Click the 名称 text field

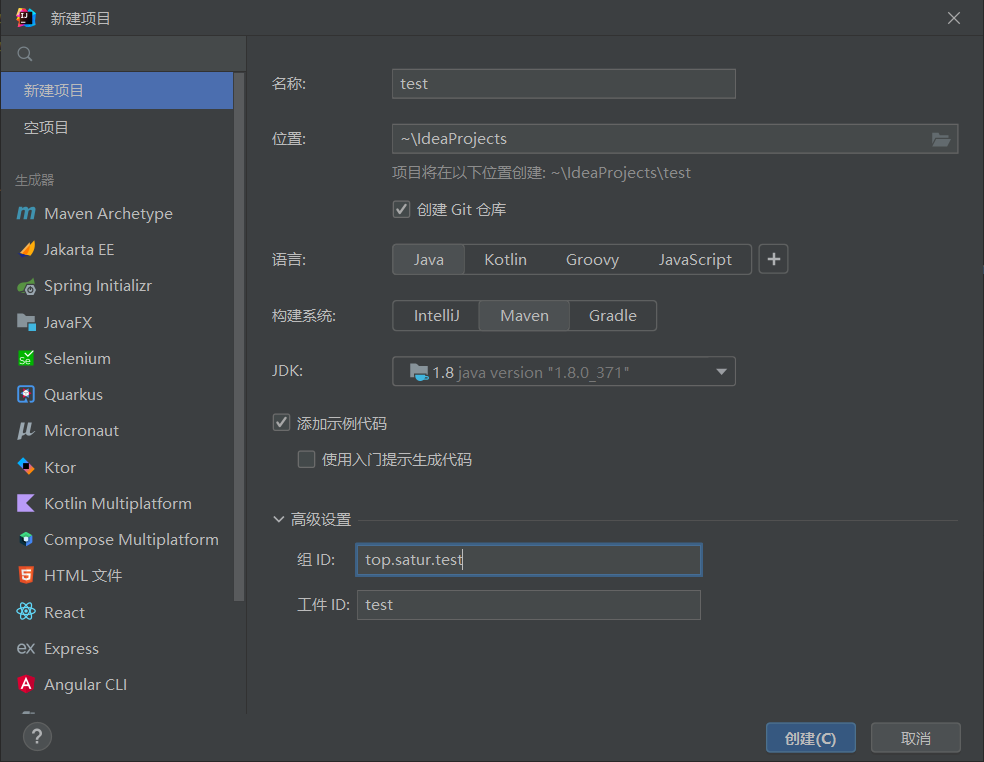(564, 83)
